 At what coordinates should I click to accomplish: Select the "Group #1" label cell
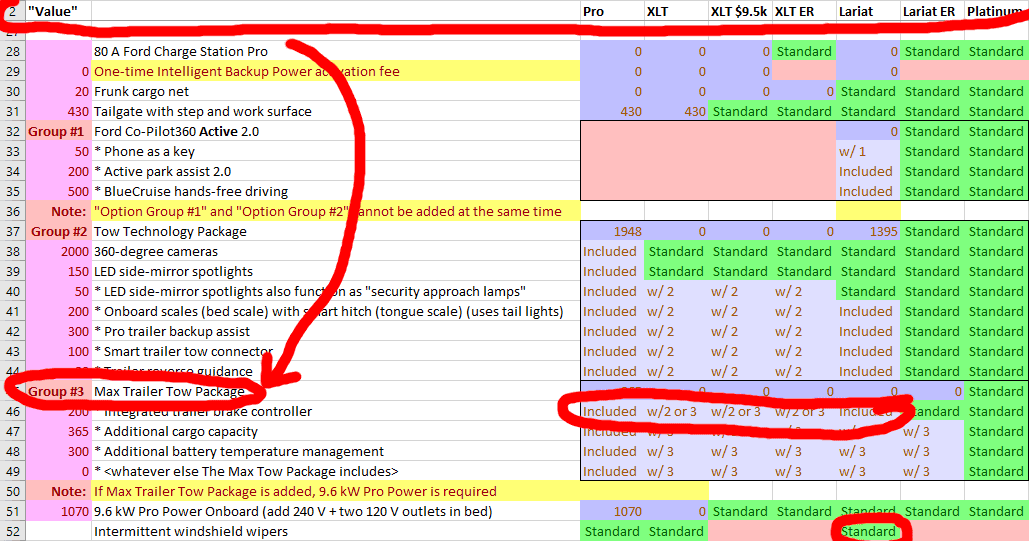pyautogui.click(x=58, y=131)
